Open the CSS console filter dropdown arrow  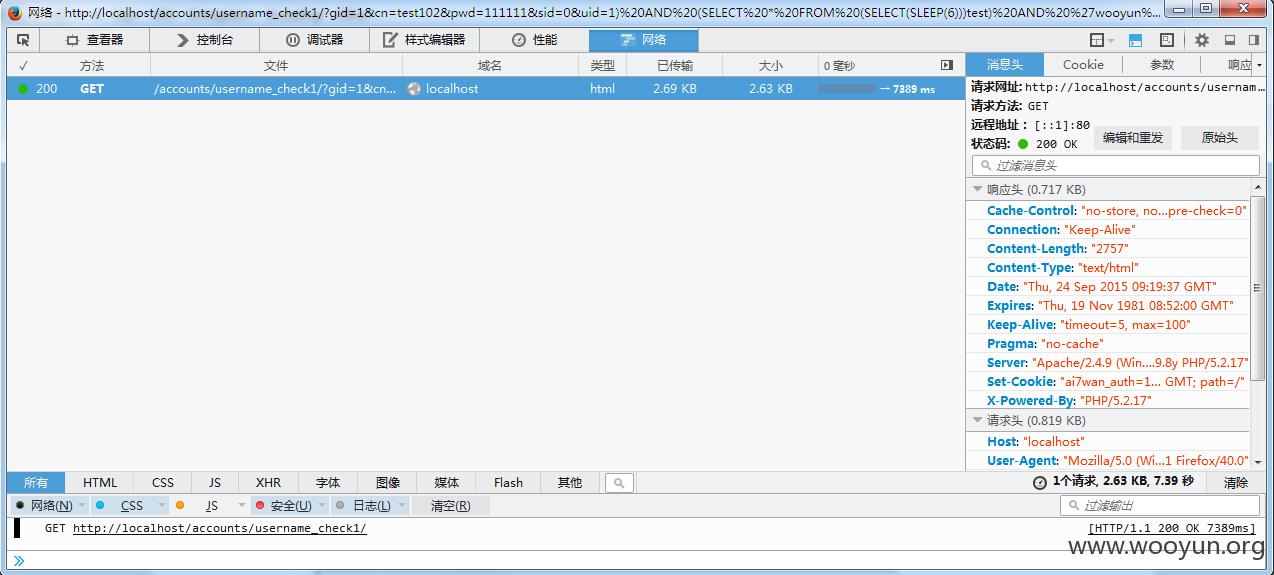[x=162, y=506]
